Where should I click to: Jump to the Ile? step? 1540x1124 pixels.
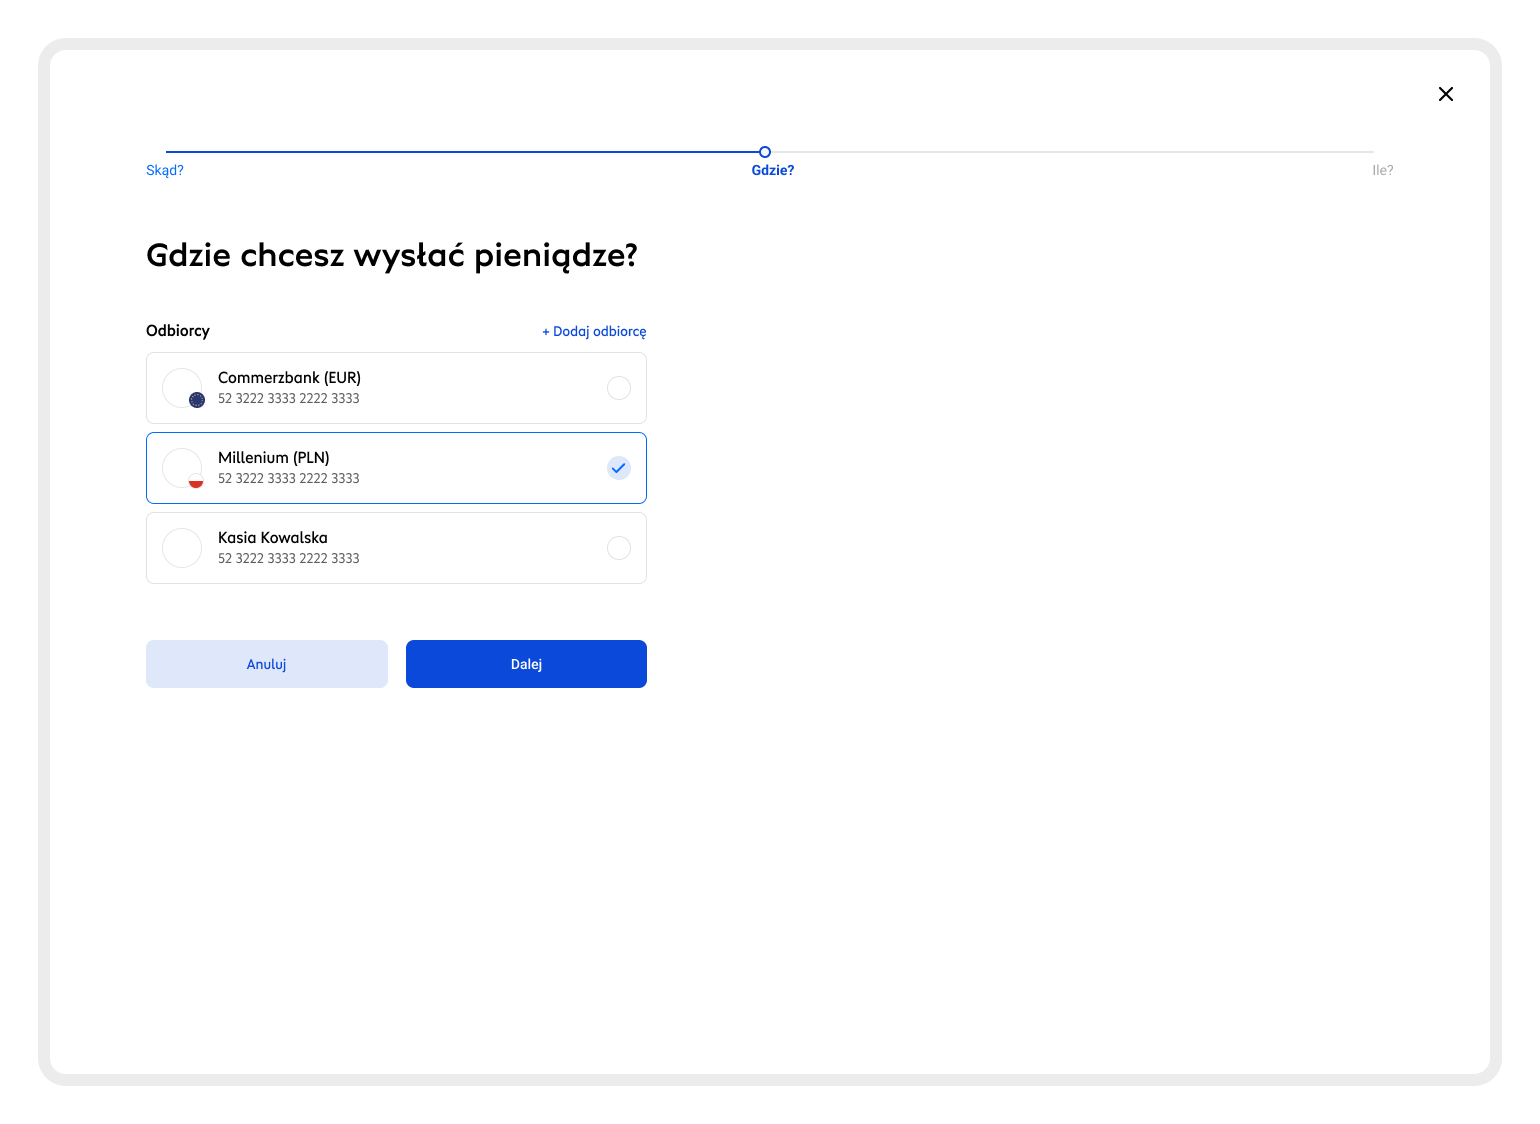click(1382, 170)
